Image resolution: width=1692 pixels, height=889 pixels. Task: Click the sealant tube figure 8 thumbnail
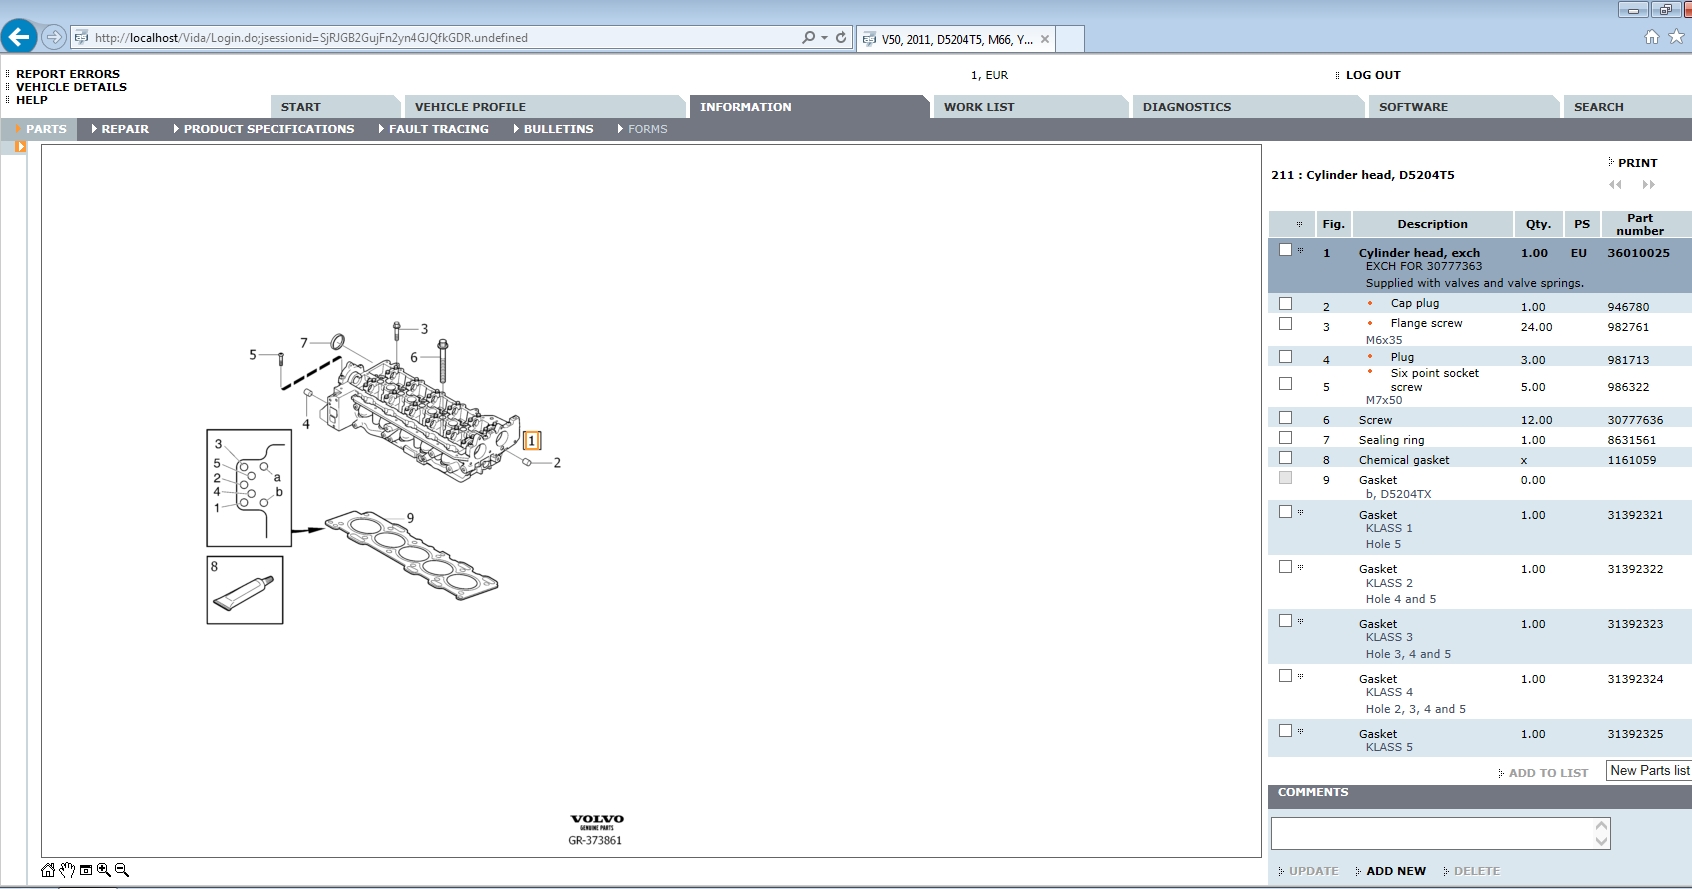[245, 590]
